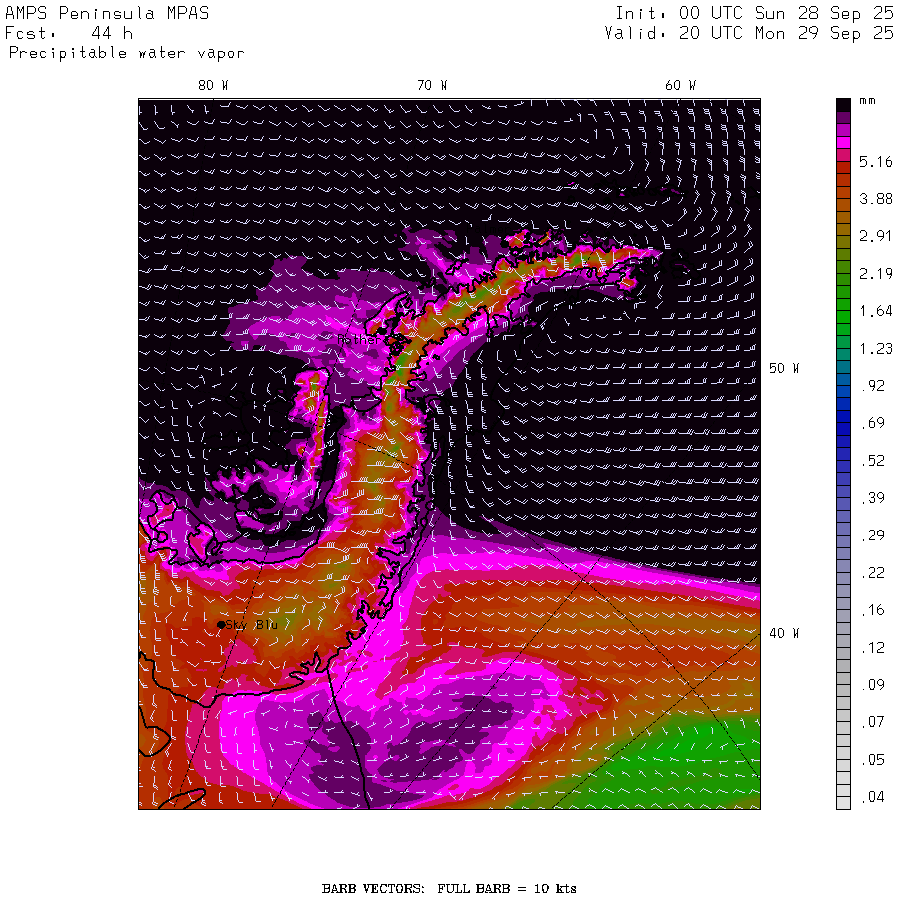Click the .07 colorbar value
Screen dimensions: 900x900
tap(873, 721)
